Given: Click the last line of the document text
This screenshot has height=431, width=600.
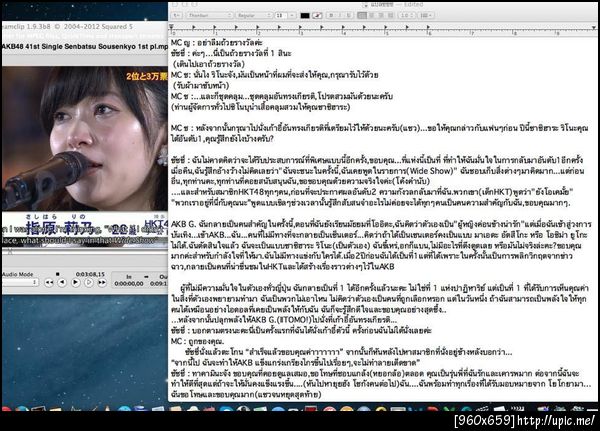Looking at the screenshot, I should point(246,394).
